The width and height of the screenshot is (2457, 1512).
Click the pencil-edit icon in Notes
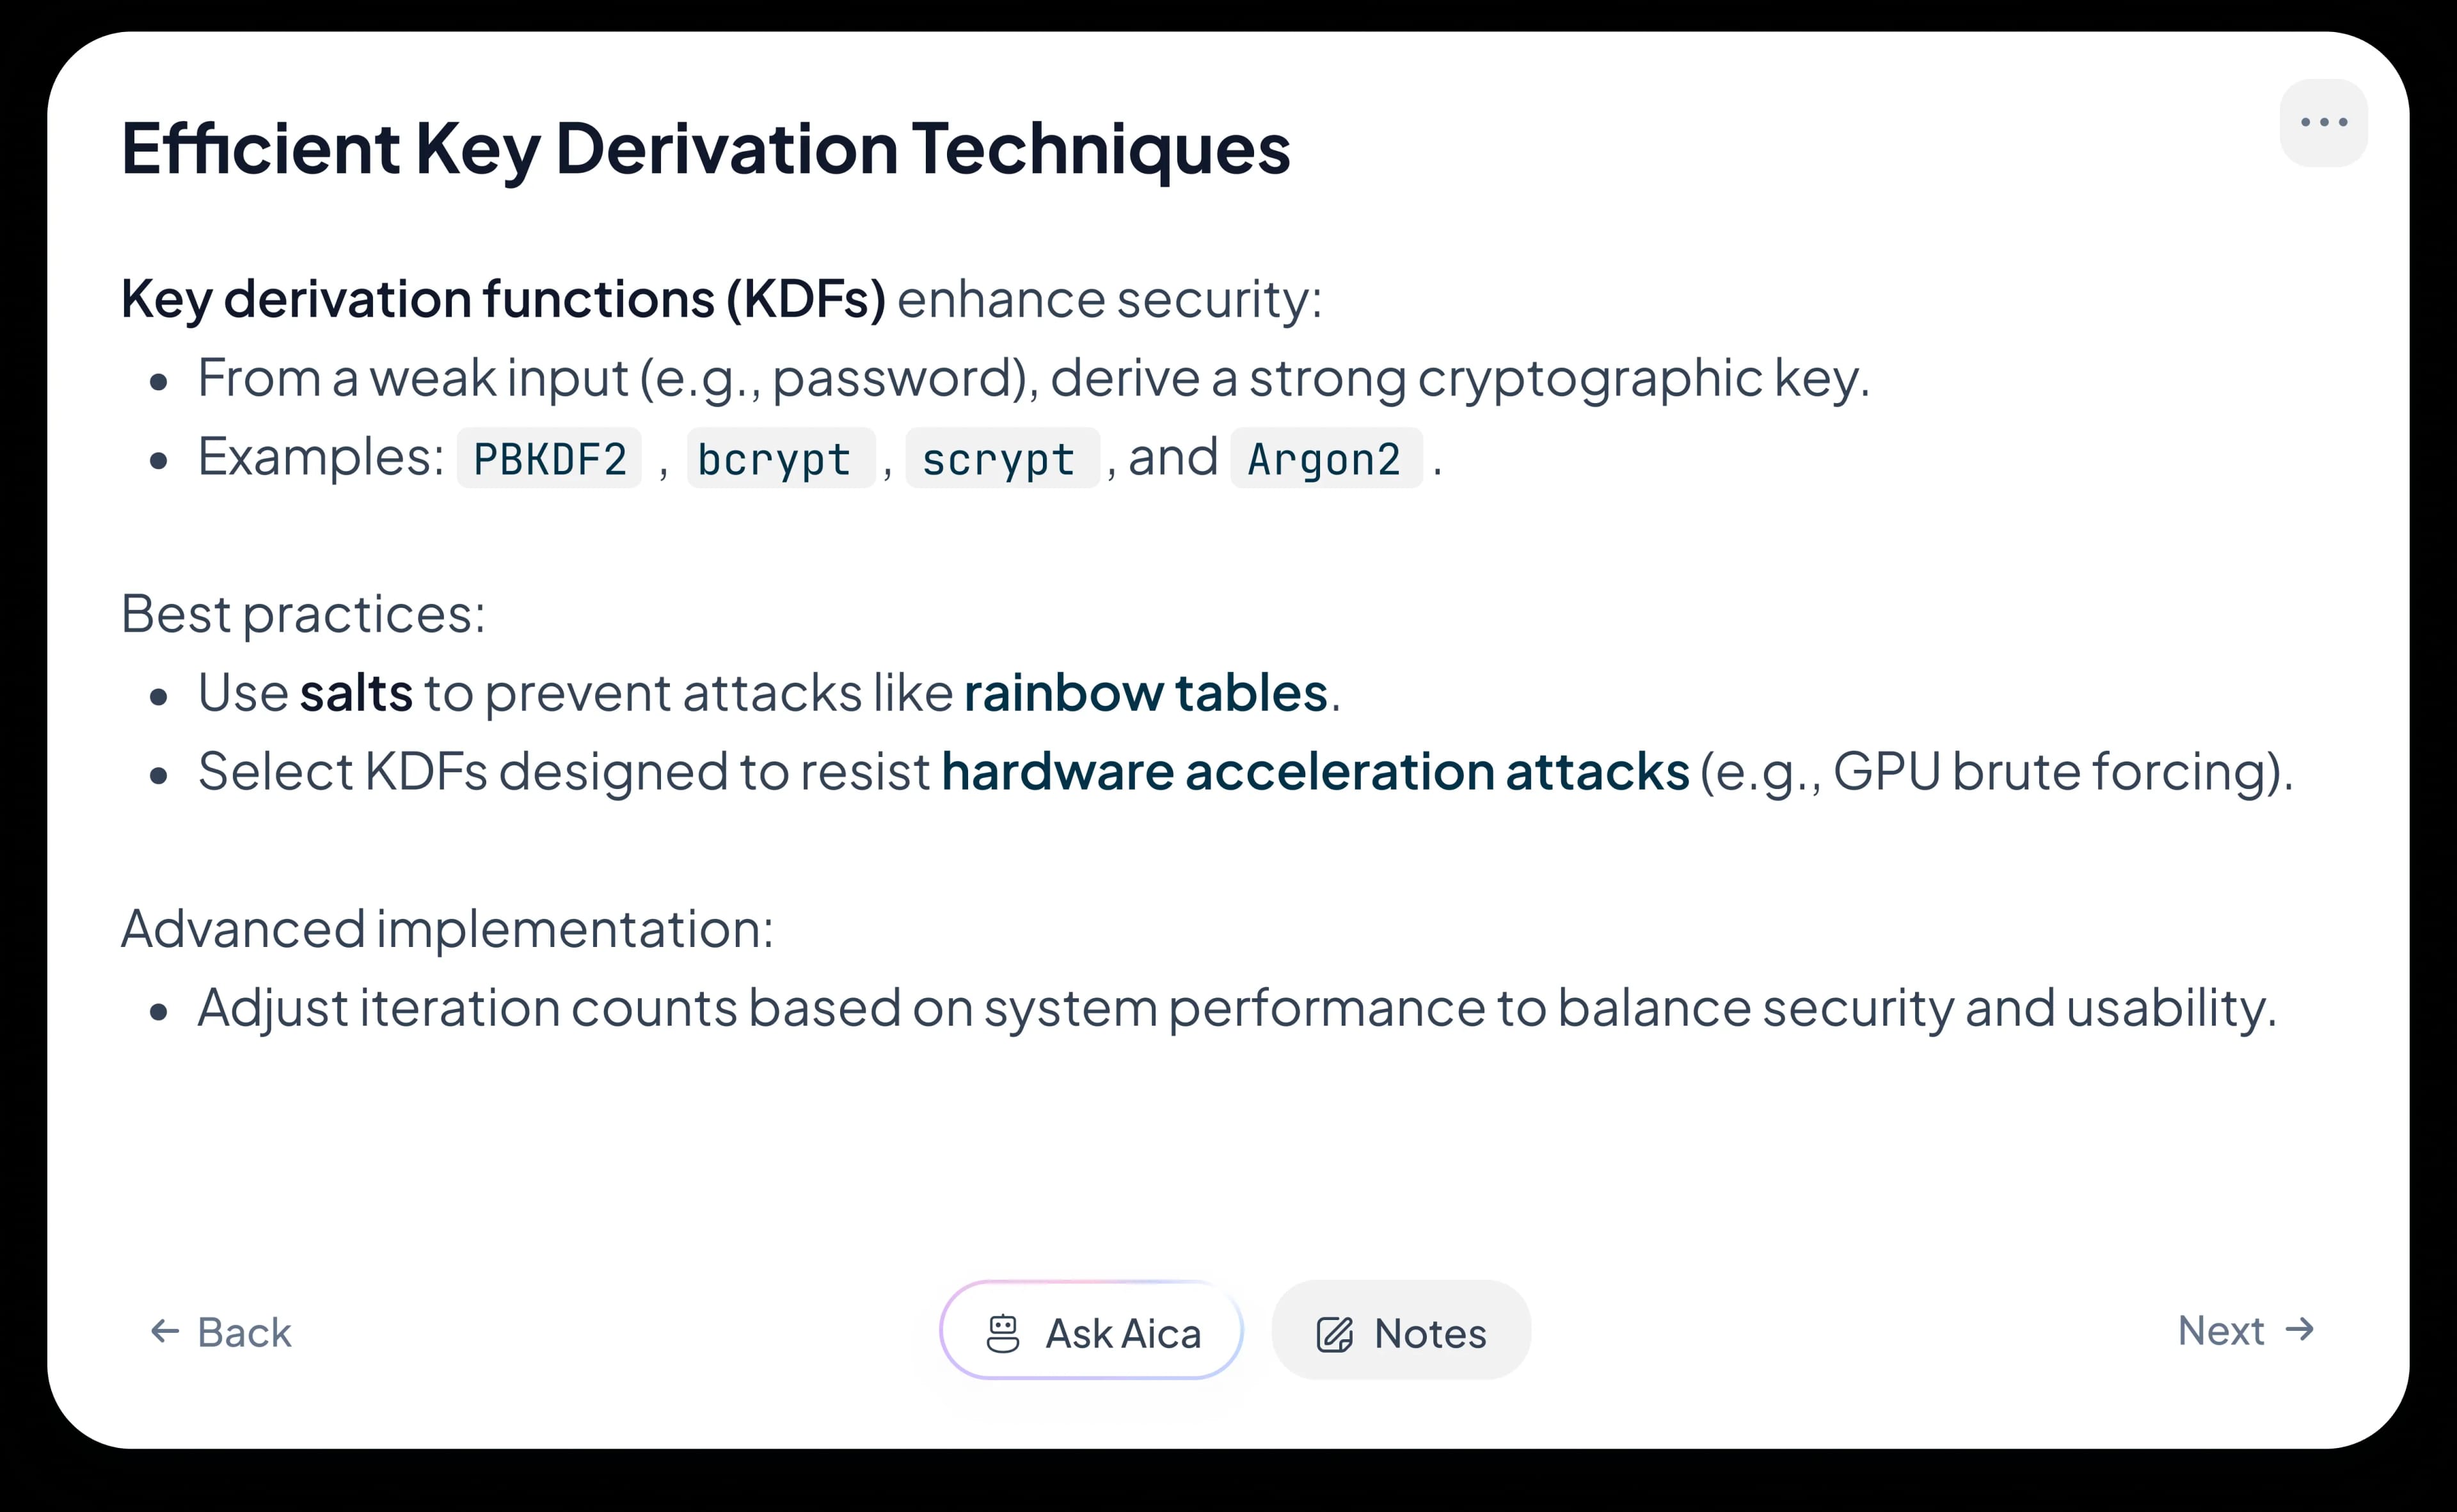(1334, 1334)
